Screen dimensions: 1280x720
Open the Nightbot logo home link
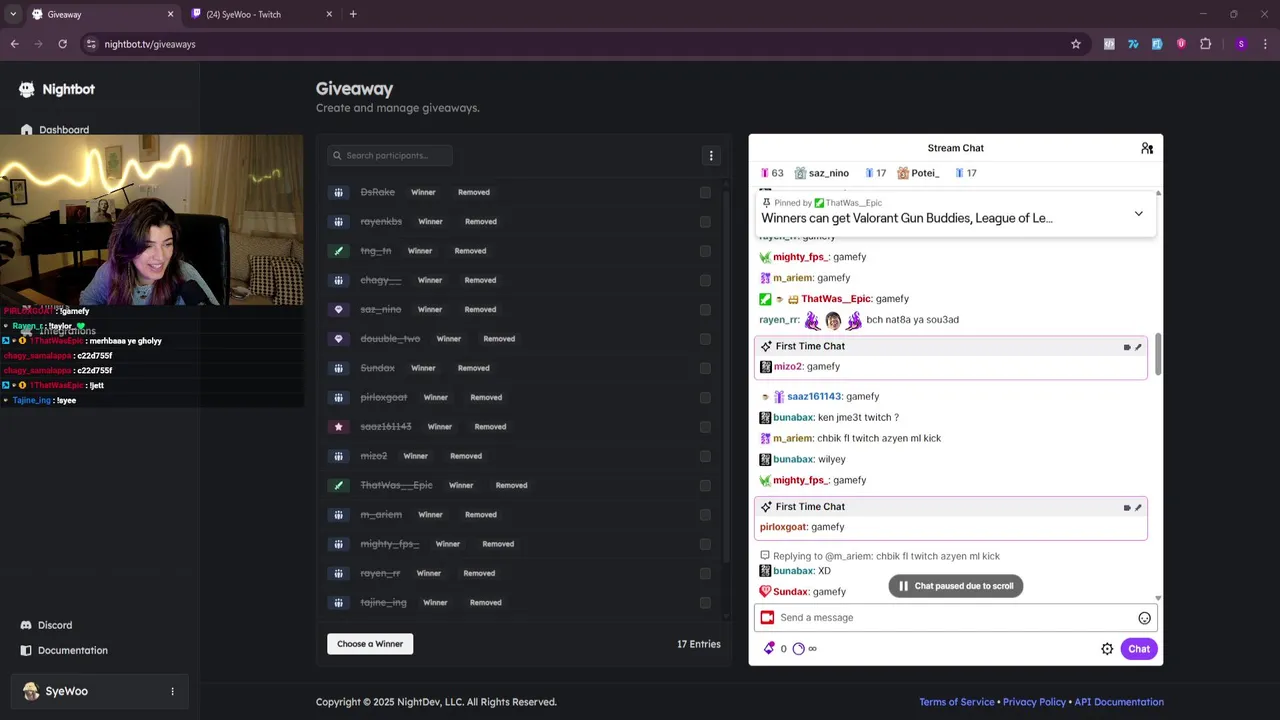coord(57,89)
